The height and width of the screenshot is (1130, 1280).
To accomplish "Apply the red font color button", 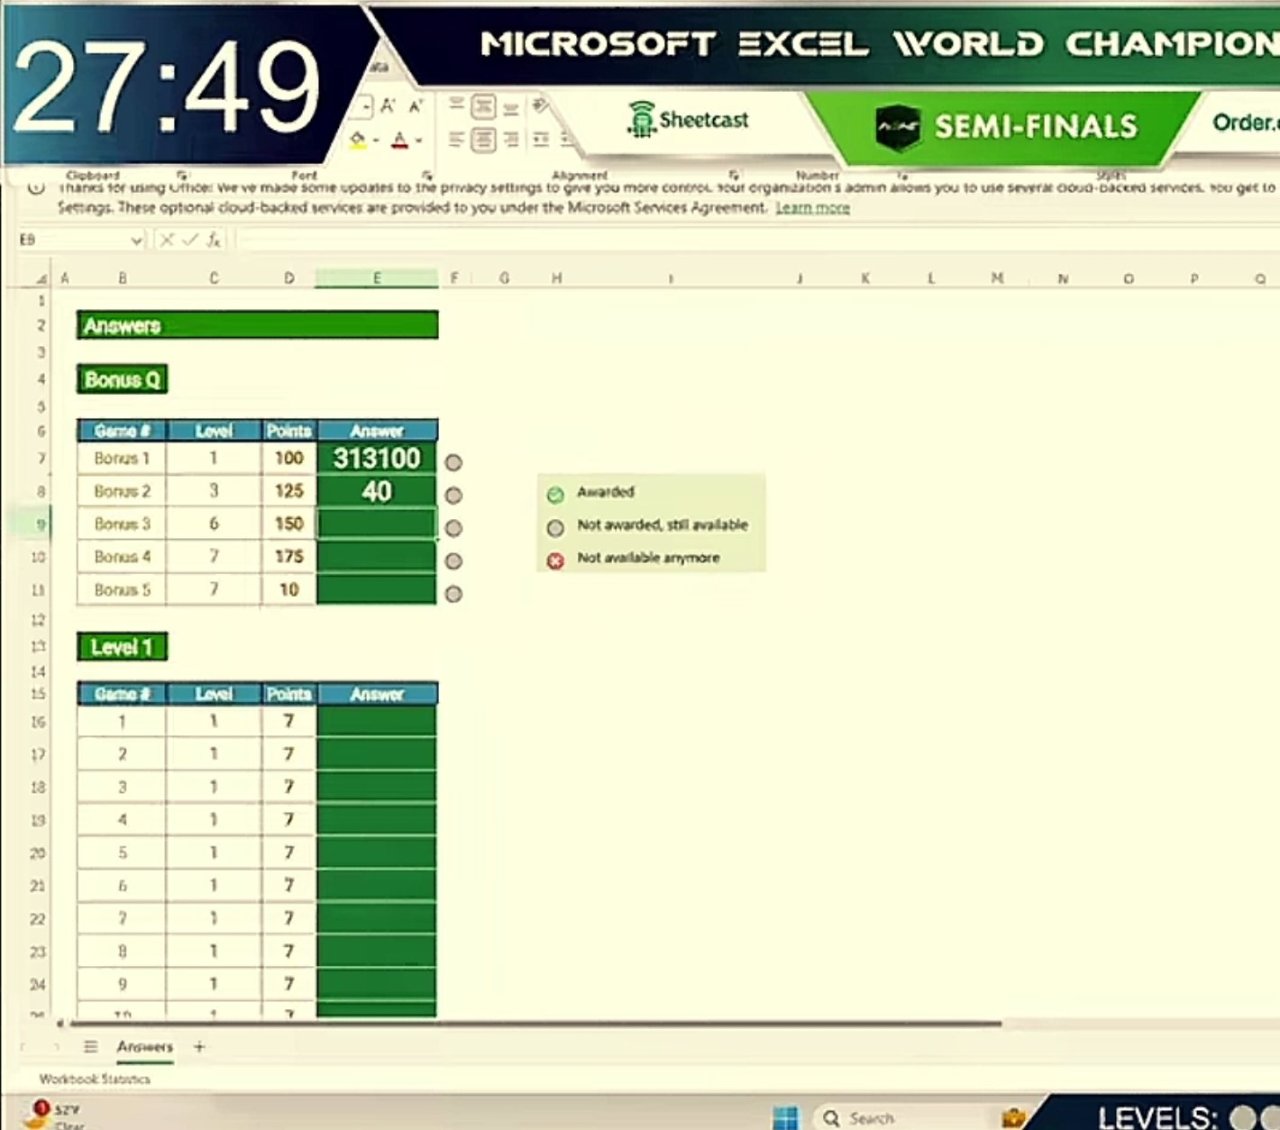I will (400, 141).
